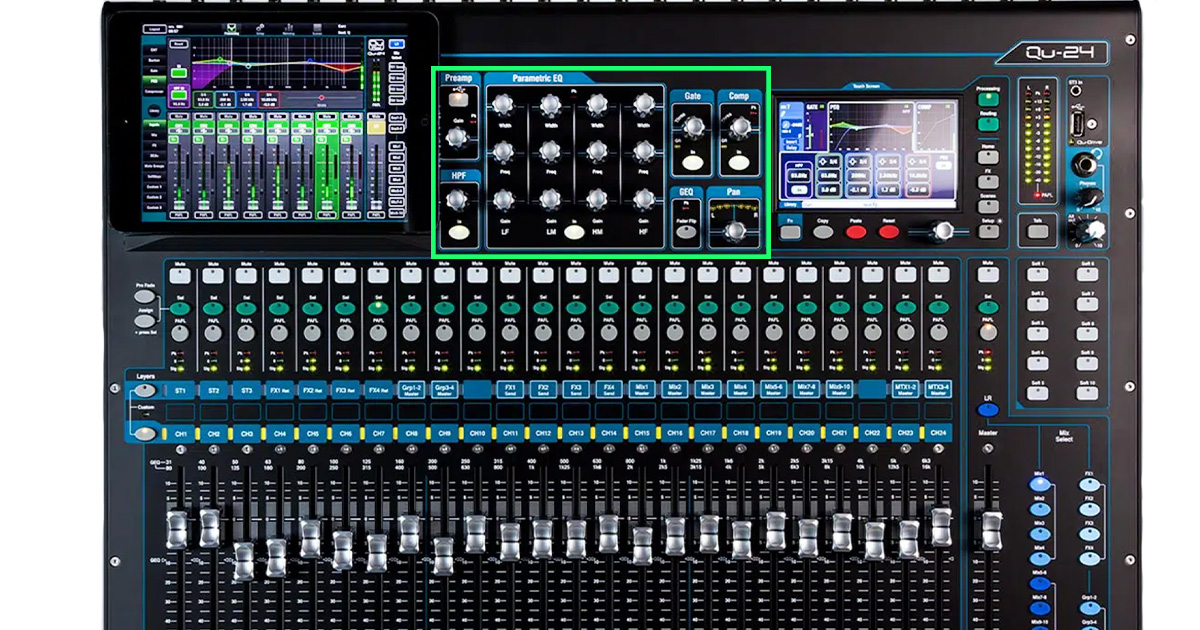Select FX1 in Mix Select
The width and height of the screenshot is (1200, 630).
point(1088,482)
